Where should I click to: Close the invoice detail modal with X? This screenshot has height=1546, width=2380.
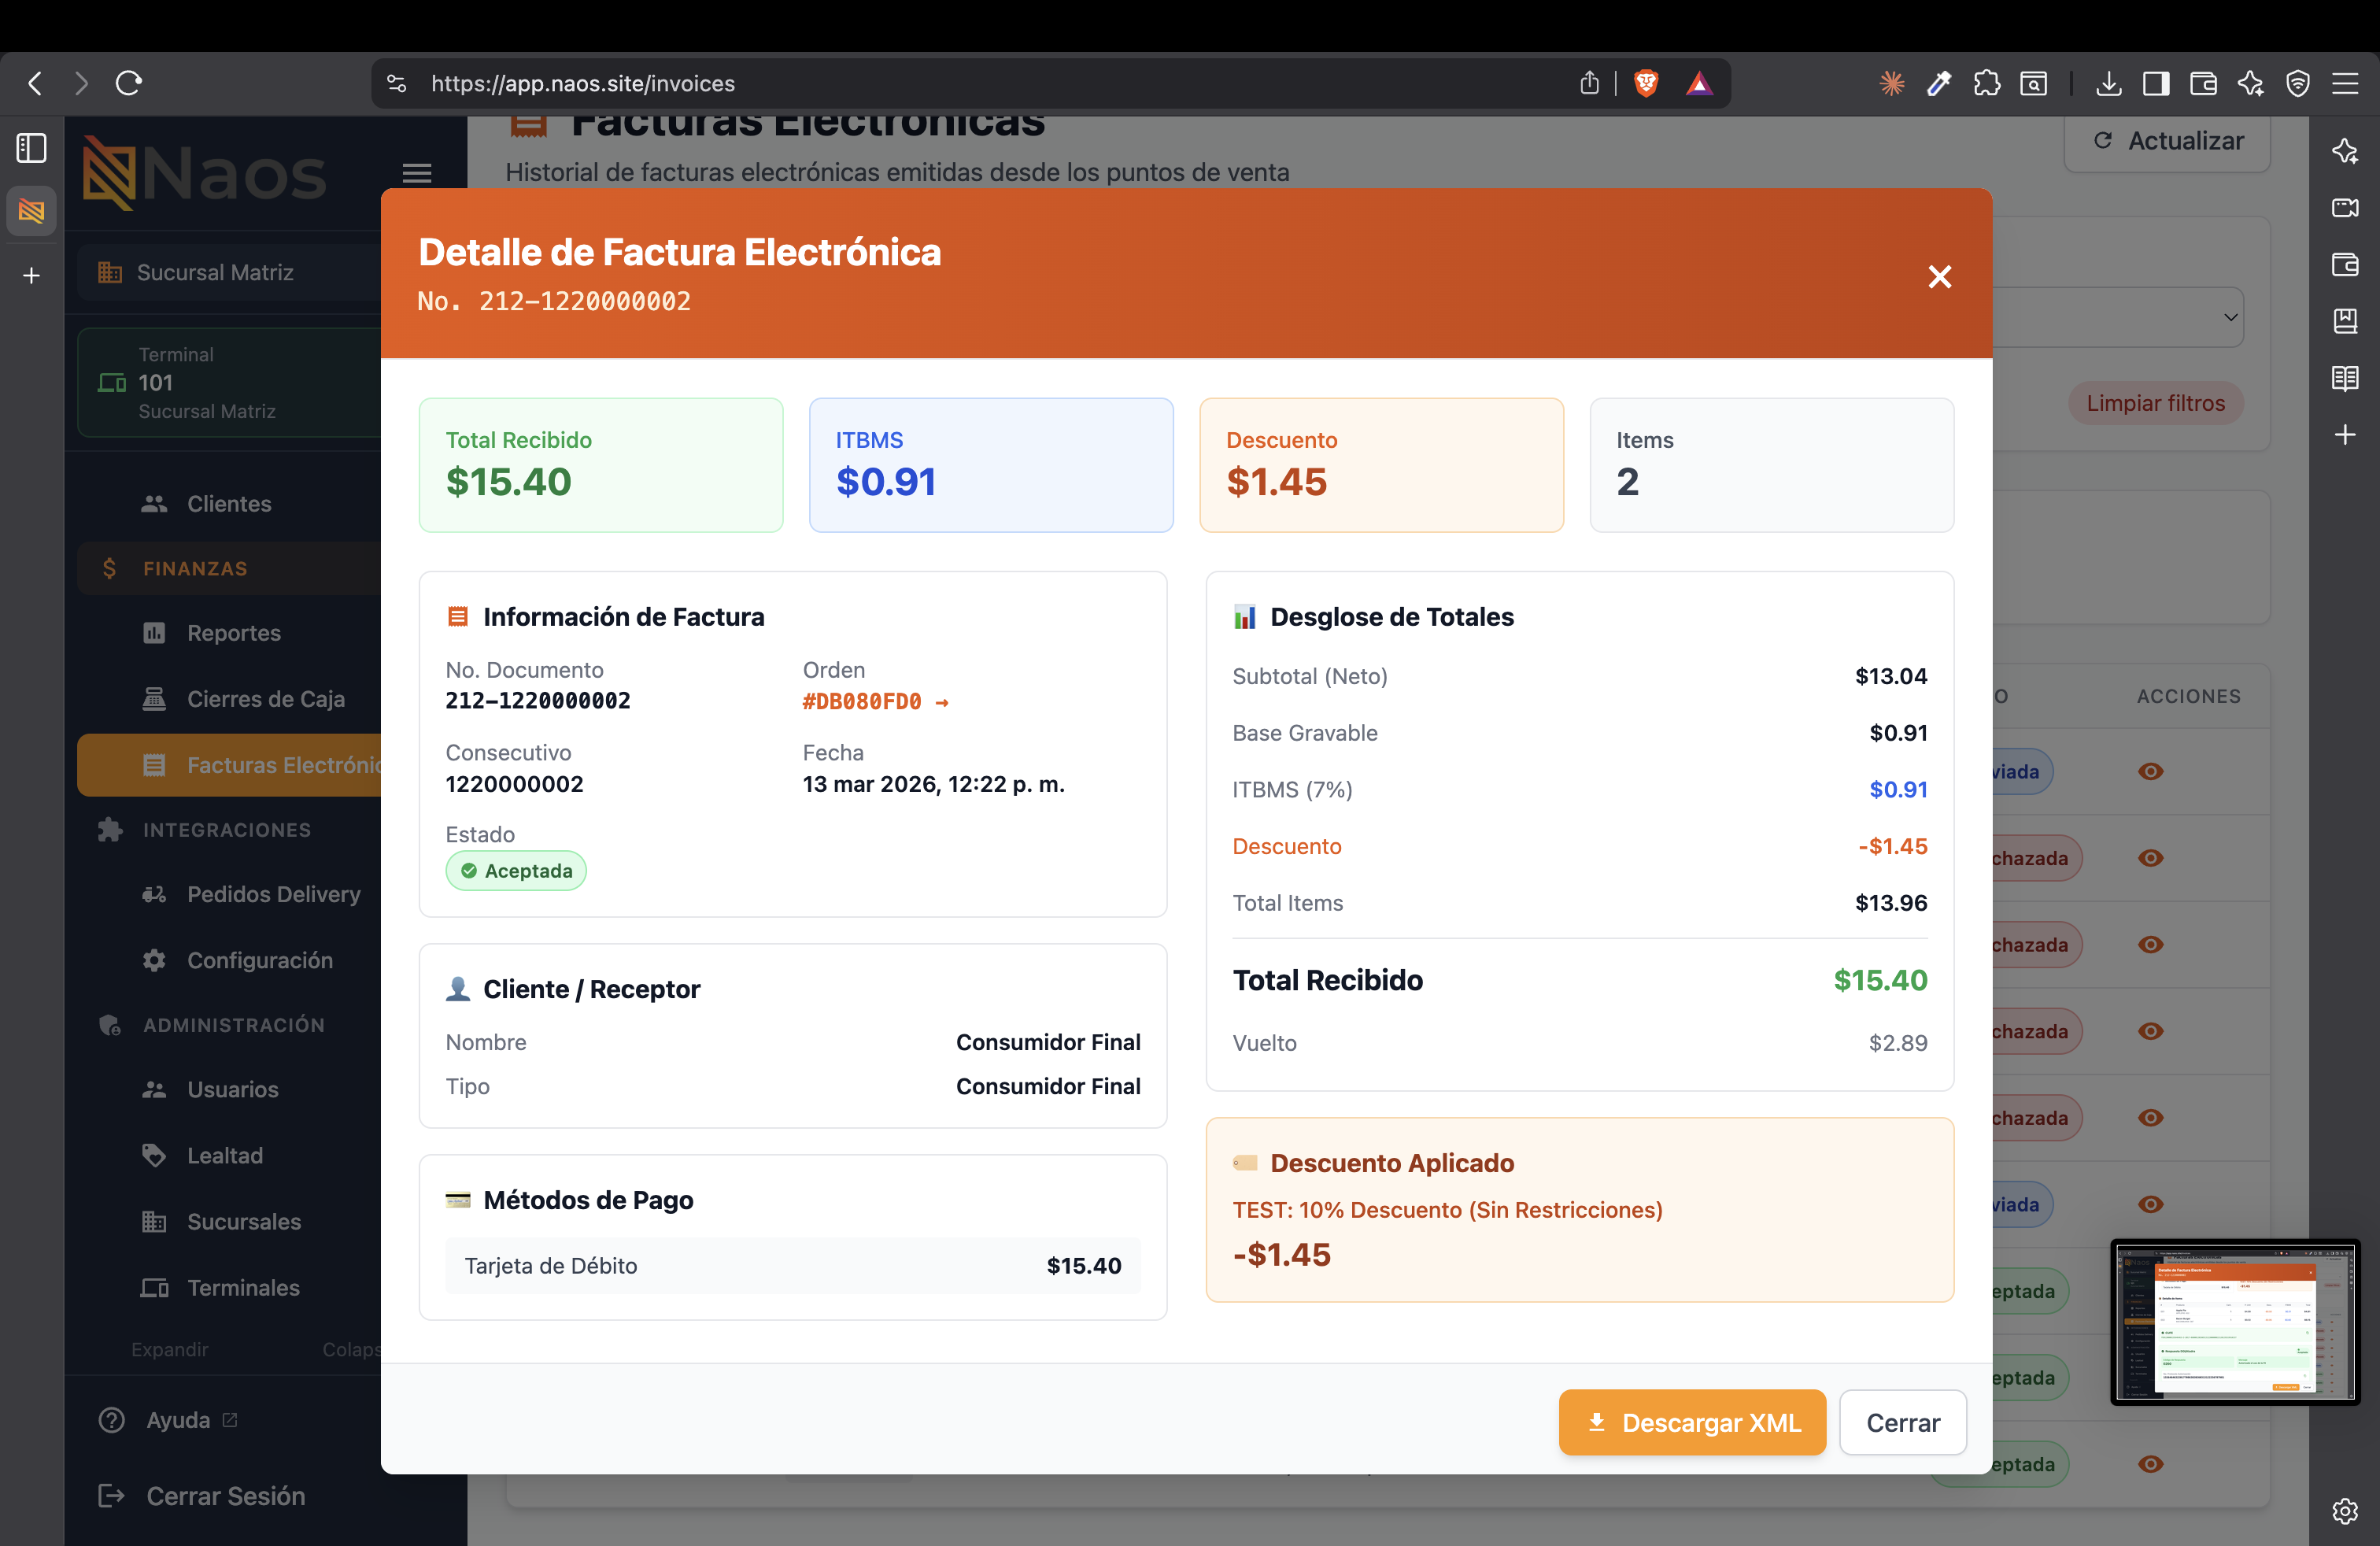coord(1939,277)
